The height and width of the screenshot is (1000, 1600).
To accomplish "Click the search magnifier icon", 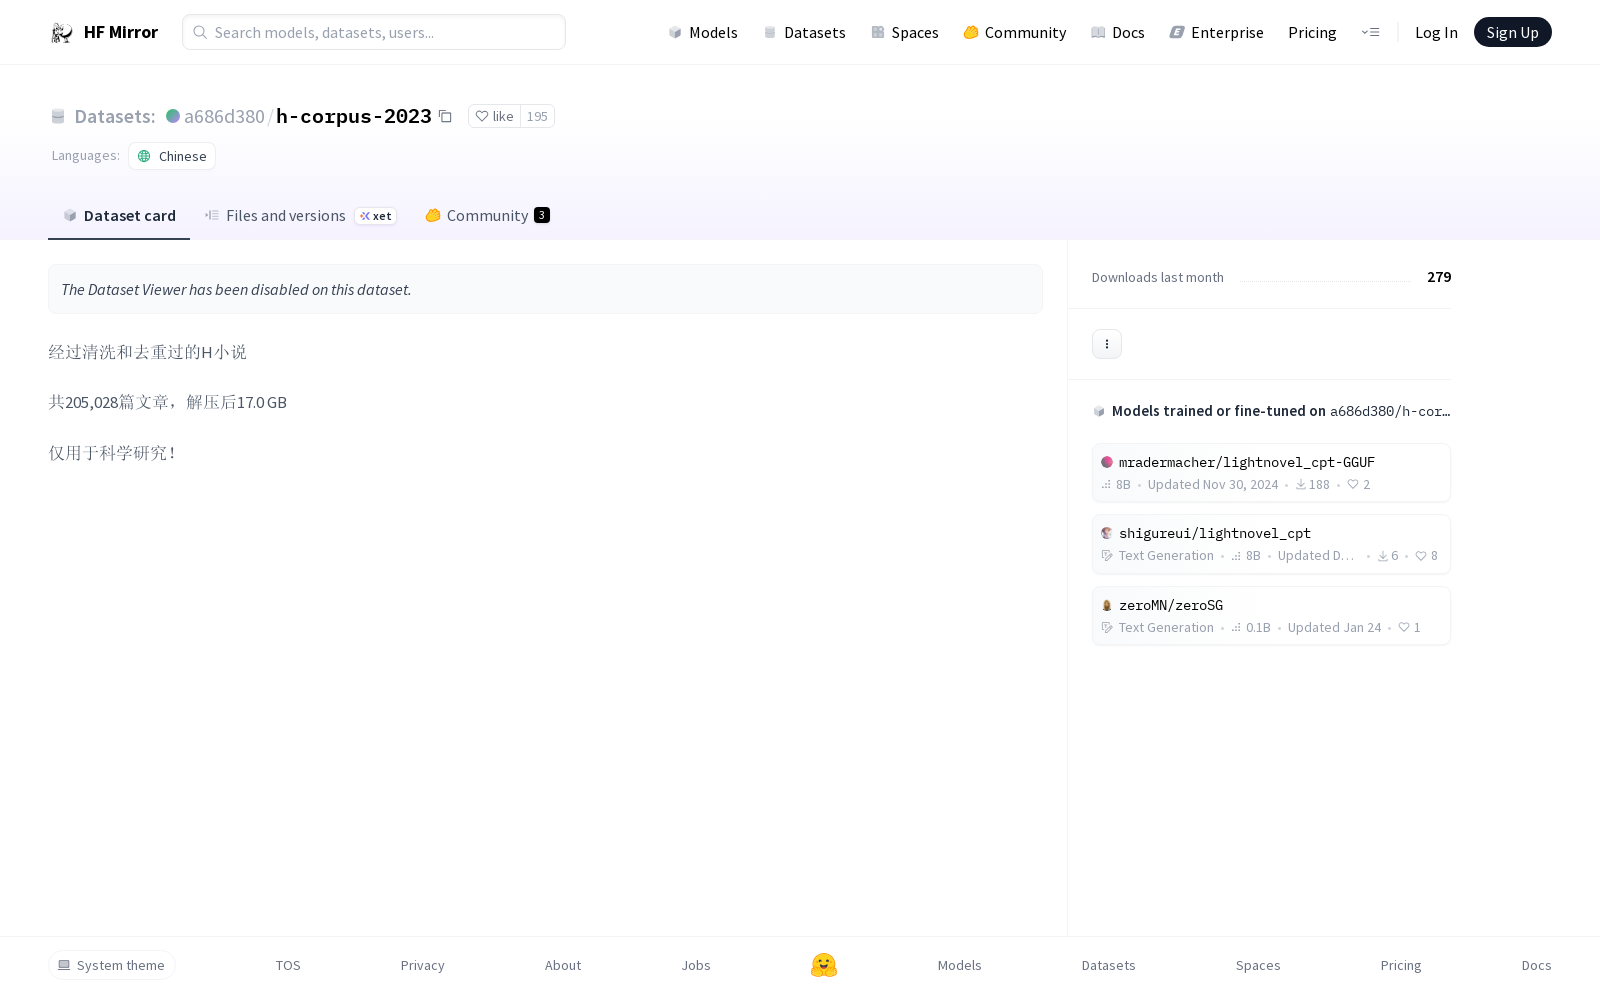I will [200, 33].
